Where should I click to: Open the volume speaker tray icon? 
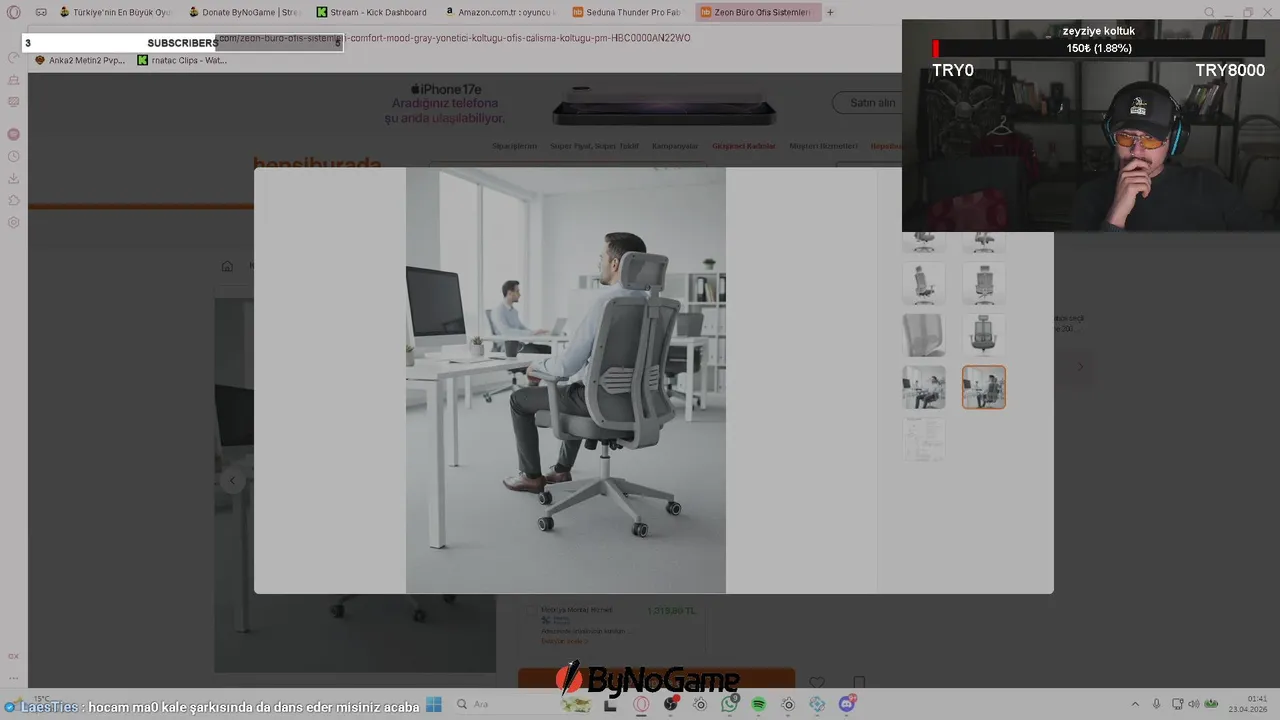(1194, 704)
